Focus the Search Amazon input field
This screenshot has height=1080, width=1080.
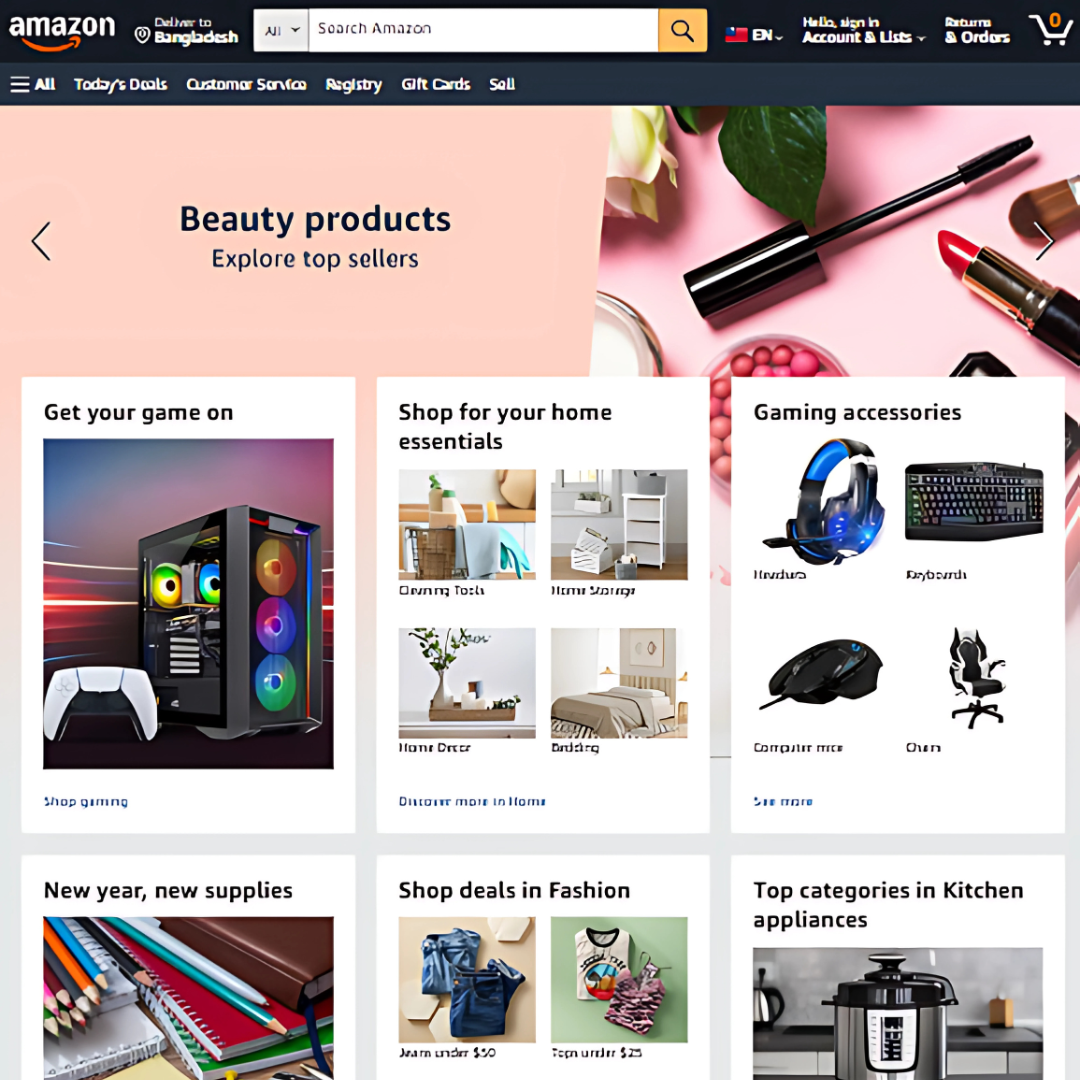coord(483,30)
